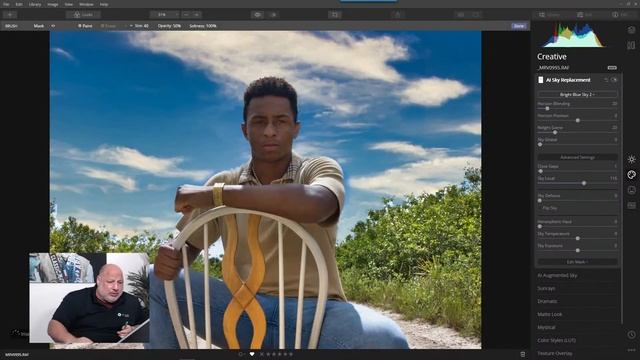Screen dimensions: 640x360
Task: Open the Layers panel icon
Action: click(x=631, y=30)
